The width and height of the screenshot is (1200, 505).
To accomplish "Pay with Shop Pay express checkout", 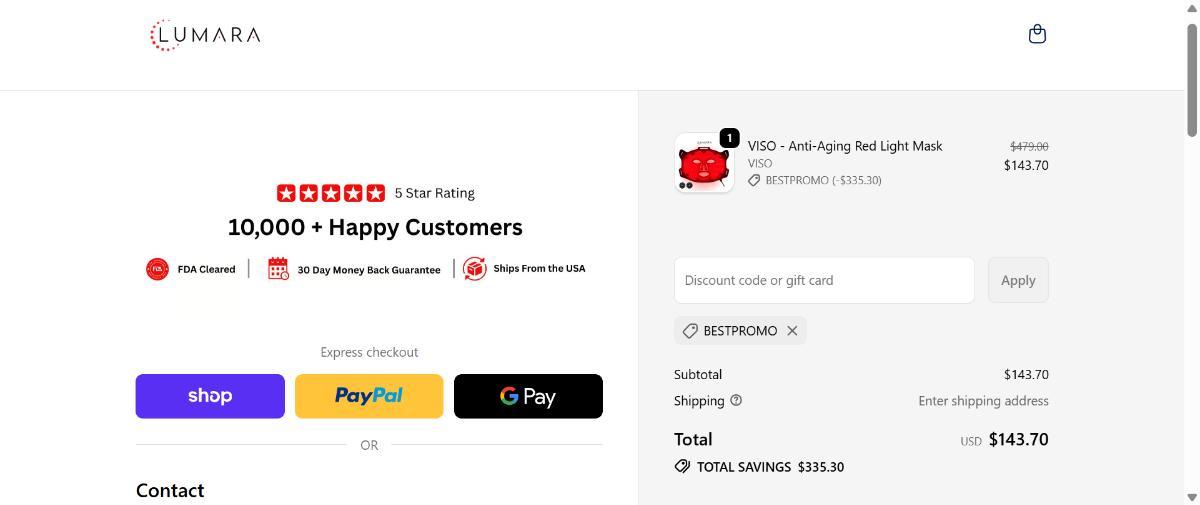I will (210, 396).
